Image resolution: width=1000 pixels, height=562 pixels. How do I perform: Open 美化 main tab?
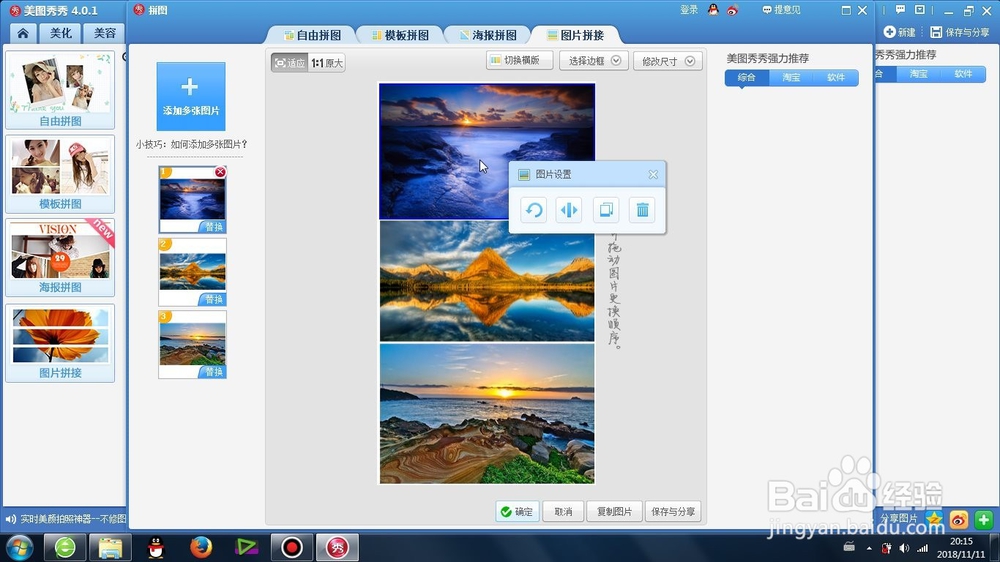tap(61, 33)
